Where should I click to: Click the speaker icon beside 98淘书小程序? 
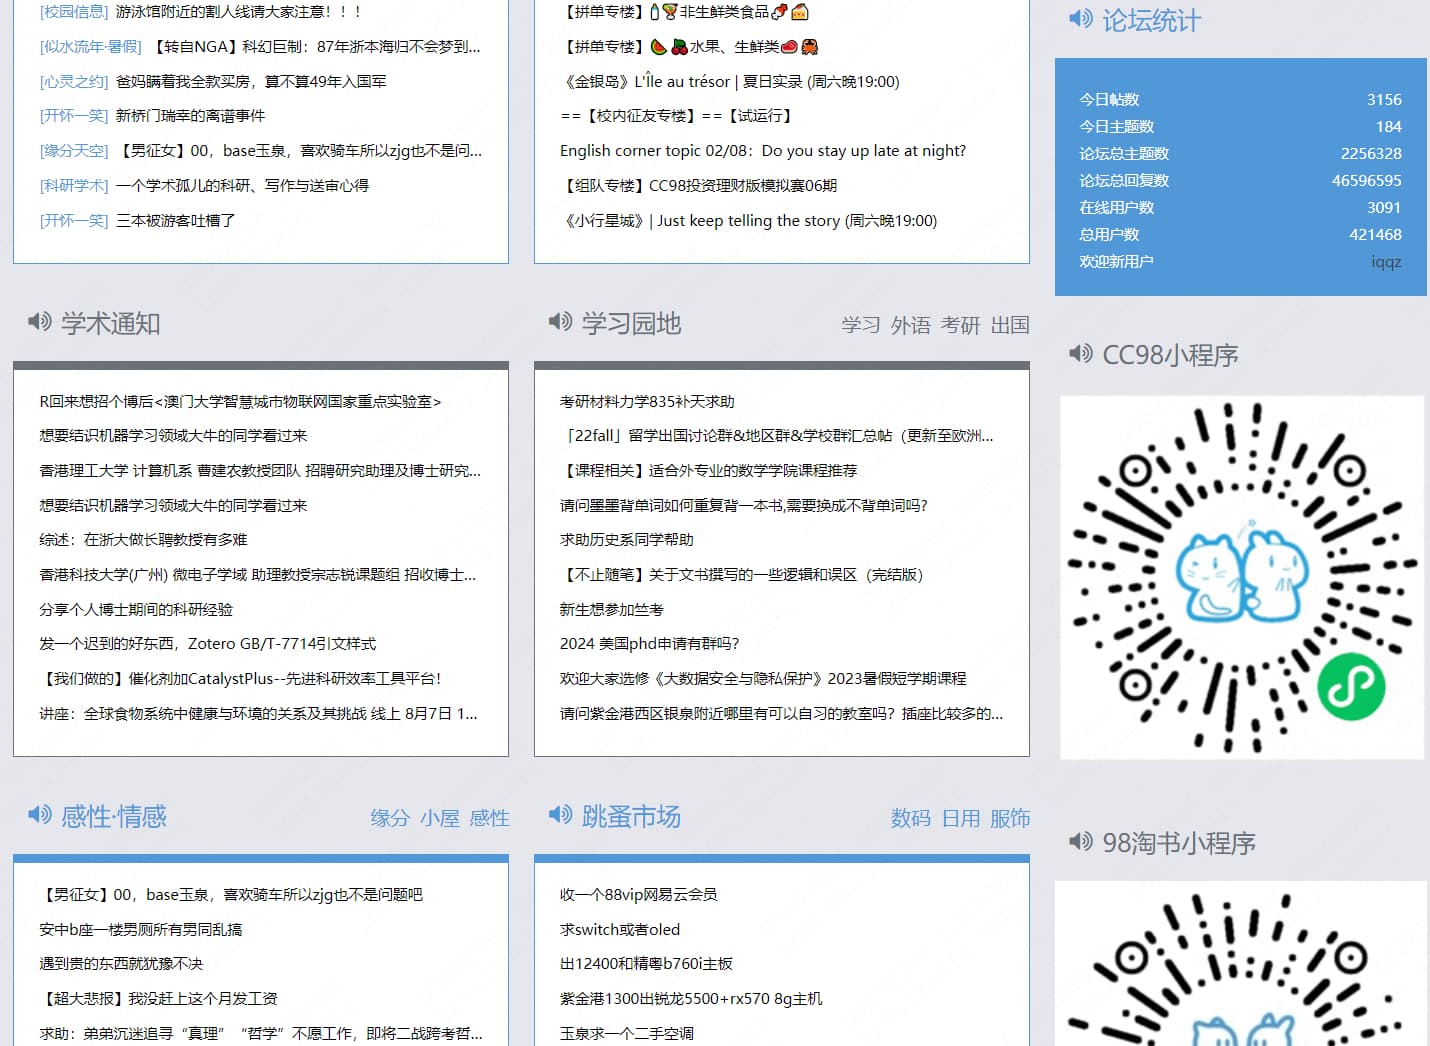pos(1080,842)
